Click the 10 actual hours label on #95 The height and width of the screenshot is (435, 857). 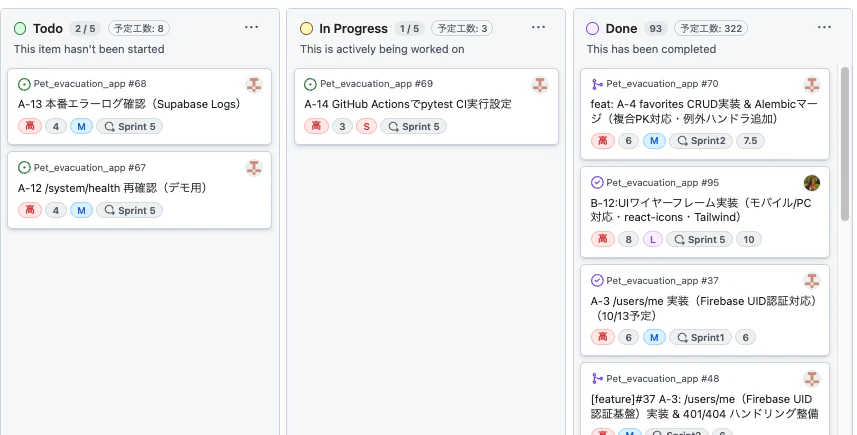point(749,239)
